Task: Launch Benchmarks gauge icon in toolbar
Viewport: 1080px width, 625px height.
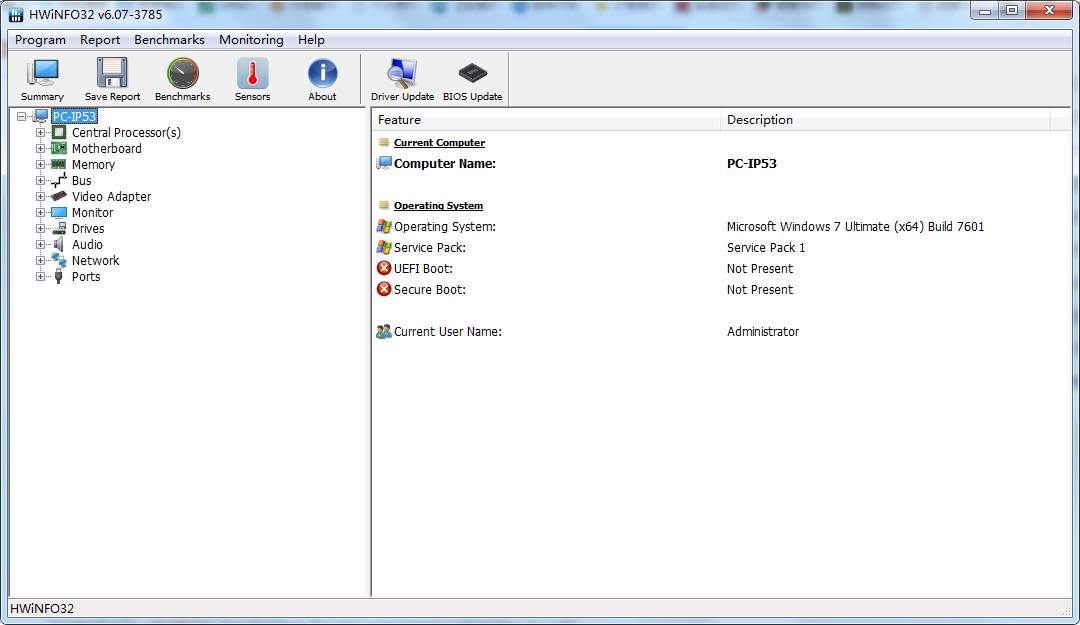Action: coord(183,73)
